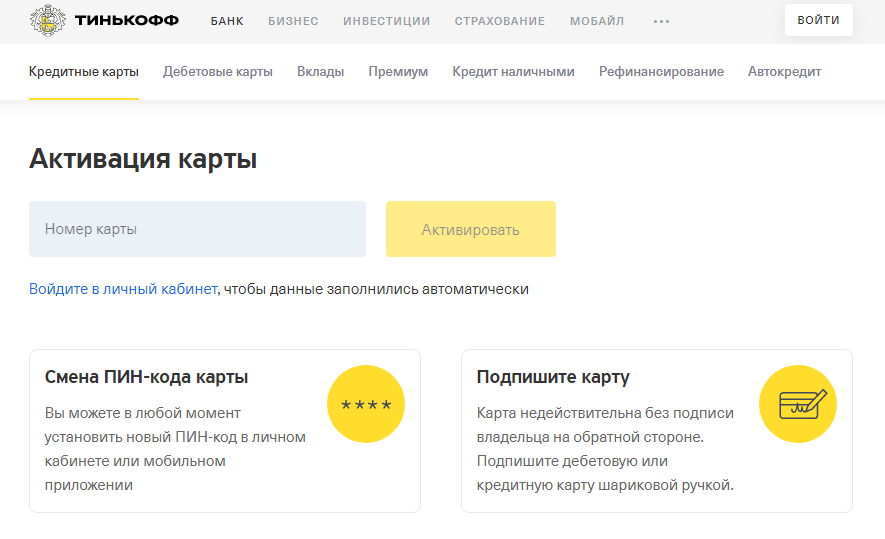Click the yellow PIN asterisks icon
This screenshot has height=539, width=885.
click(366, 404)
